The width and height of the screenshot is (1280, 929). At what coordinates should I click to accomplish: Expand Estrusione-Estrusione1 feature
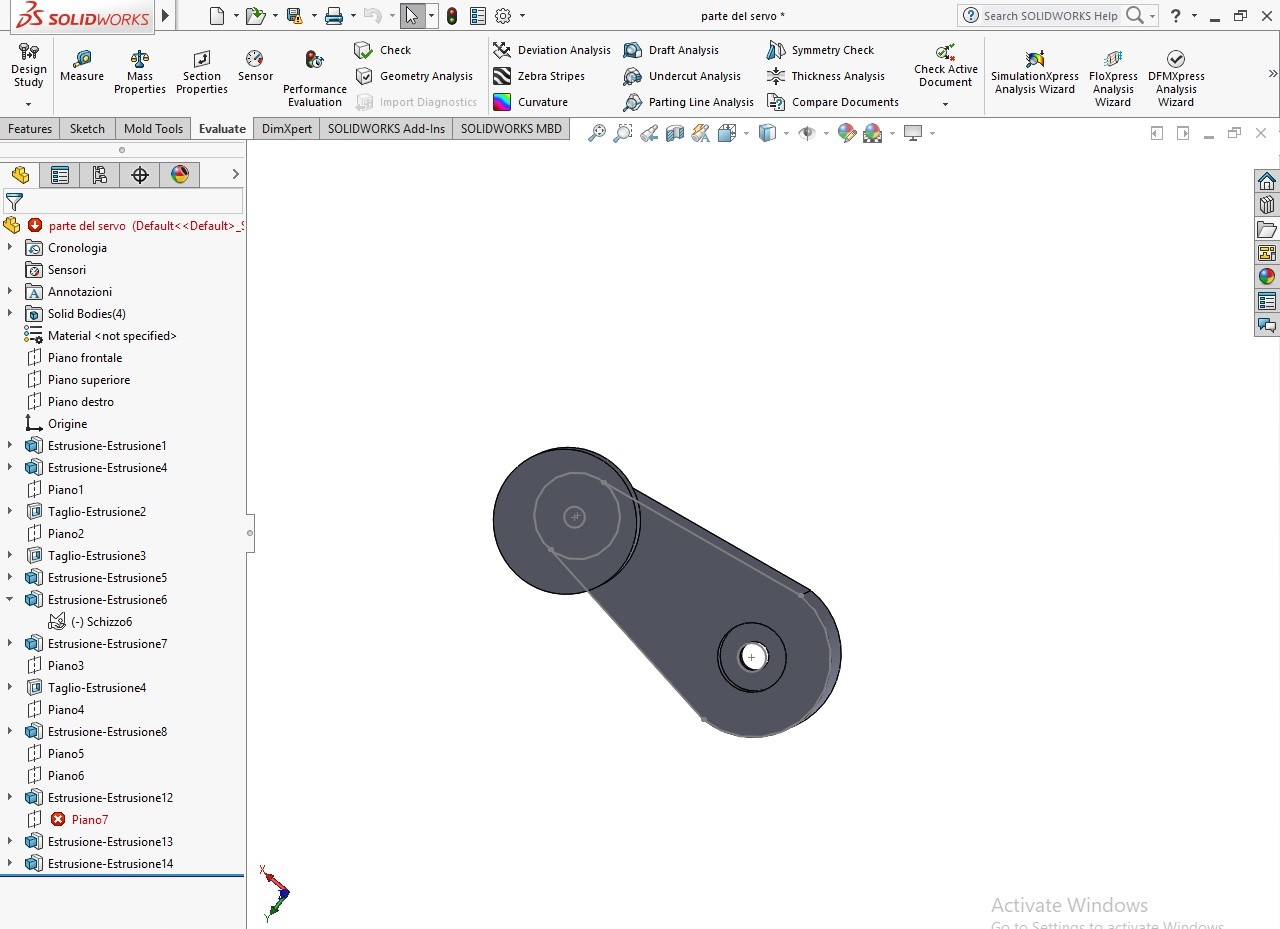(x=10, y=445)
